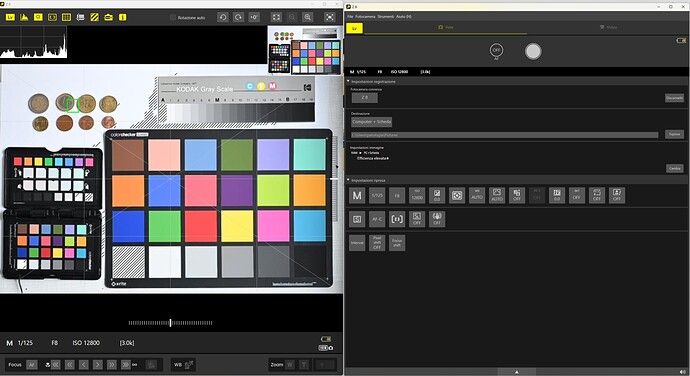Open the WB AUTO setting

[x=477, y=195]
